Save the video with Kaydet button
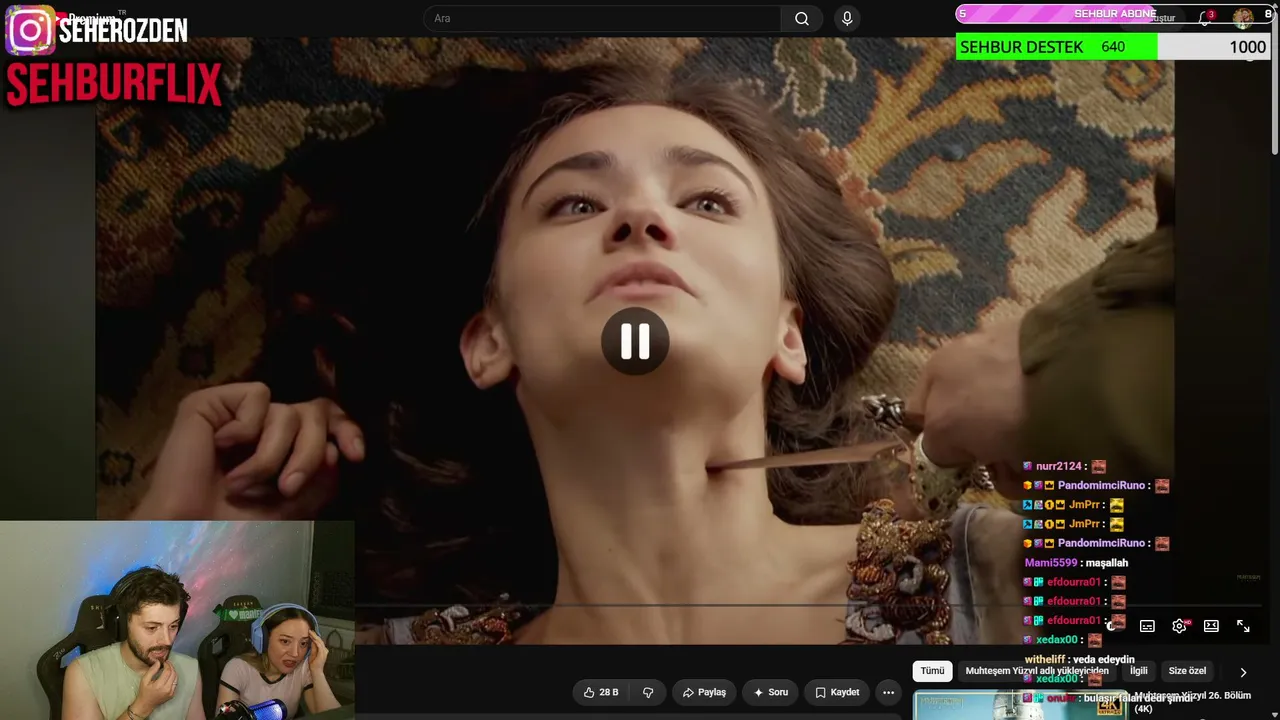 pyautogui.click(x=837, y=692)
